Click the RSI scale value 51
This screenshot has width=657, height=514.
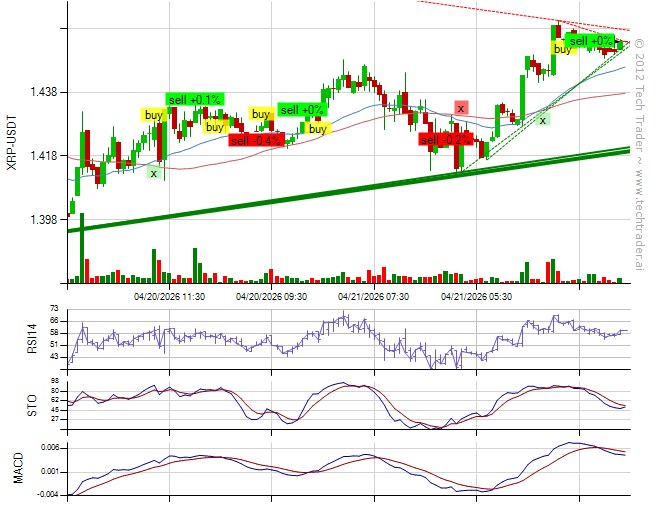[54, 345]
